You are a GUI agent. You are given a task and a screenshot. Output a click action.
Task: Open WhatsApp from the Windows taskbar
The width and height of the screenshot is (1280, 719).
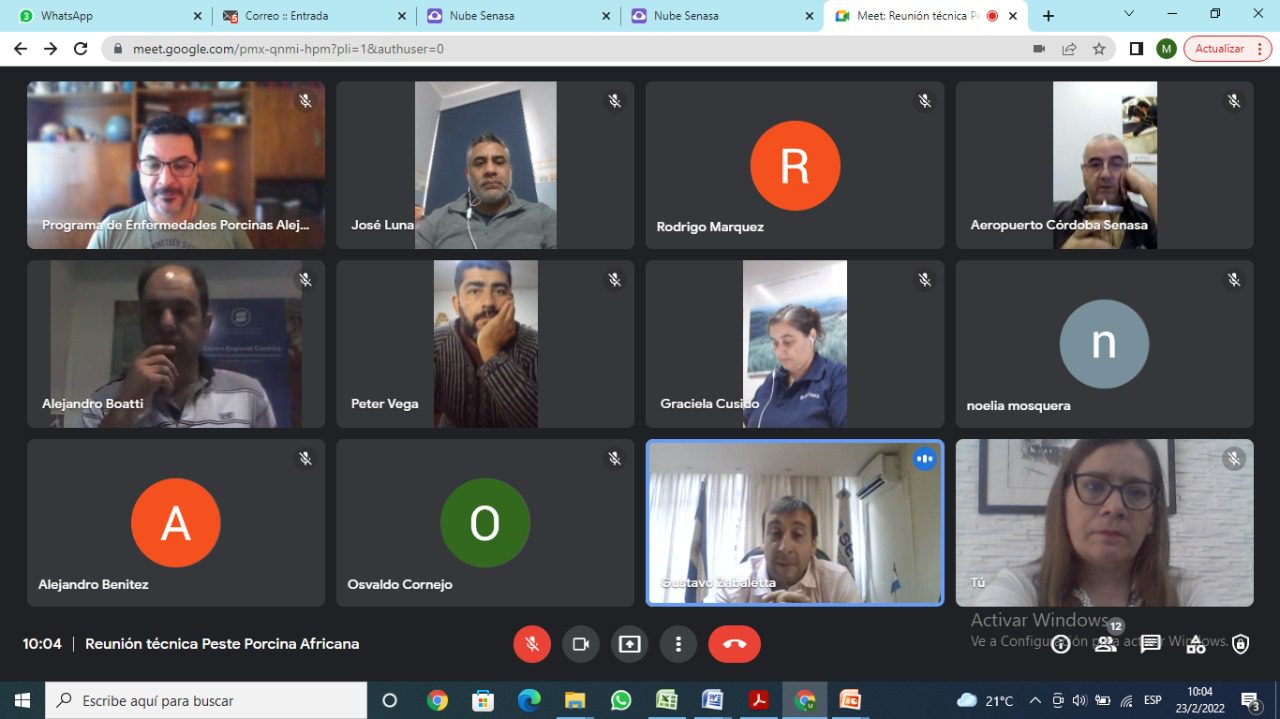pos(621,700)
